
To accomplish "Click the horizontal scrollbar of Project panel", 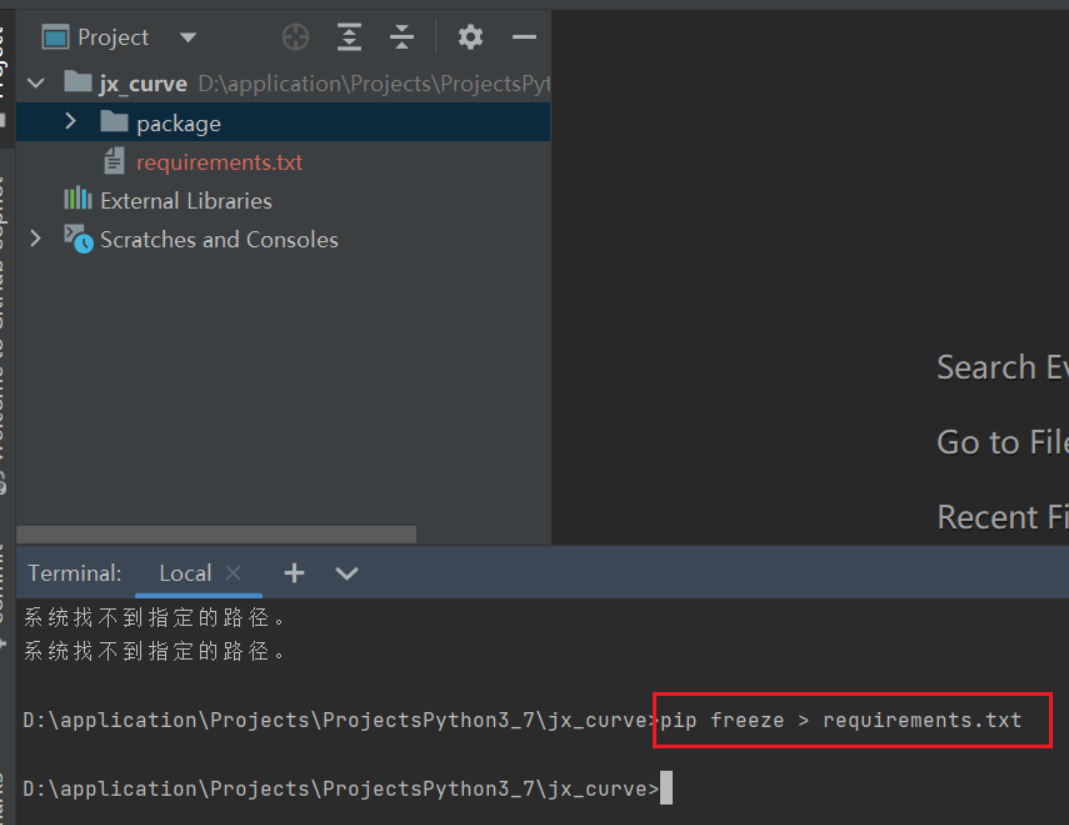I will click(x=216, y=534).
